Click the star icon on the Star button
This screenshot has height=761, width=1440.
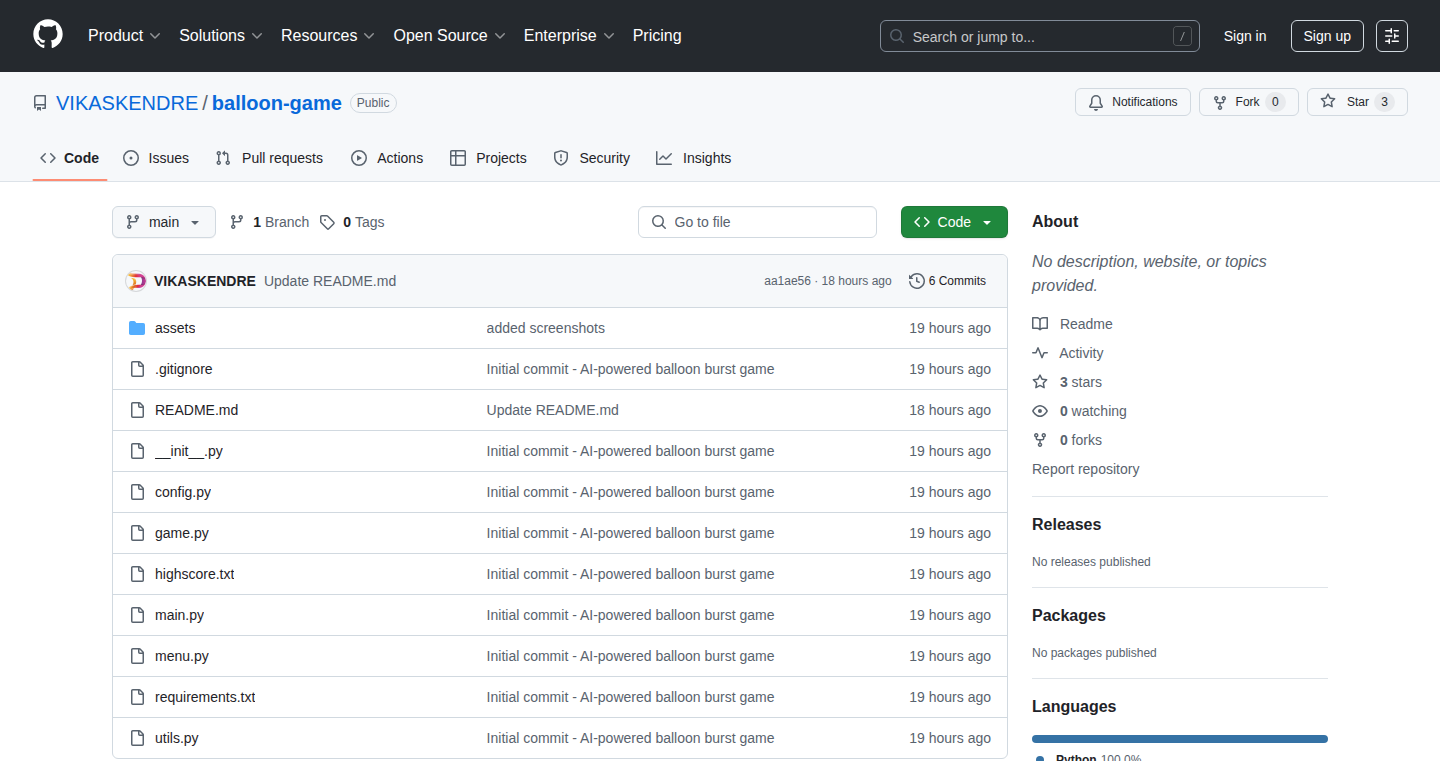point(1328,102)
